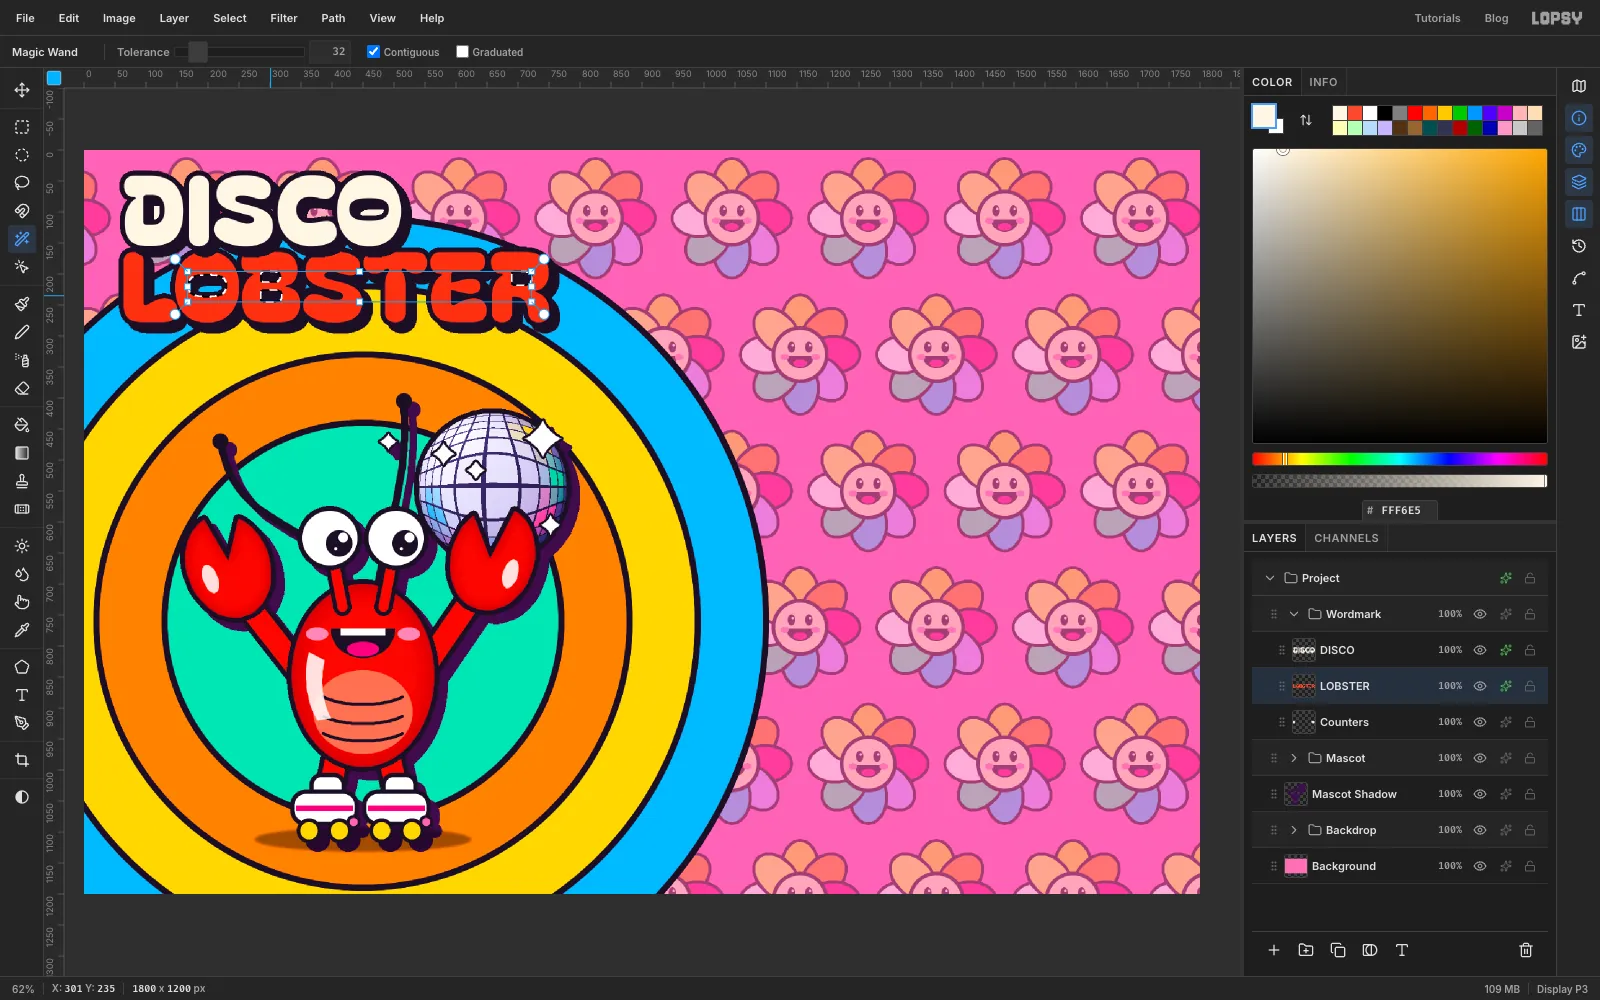Click the Lopsy logo
Viewport: 1600px width, 1000px height.
pyautogui.click(x=1557, y=18)
